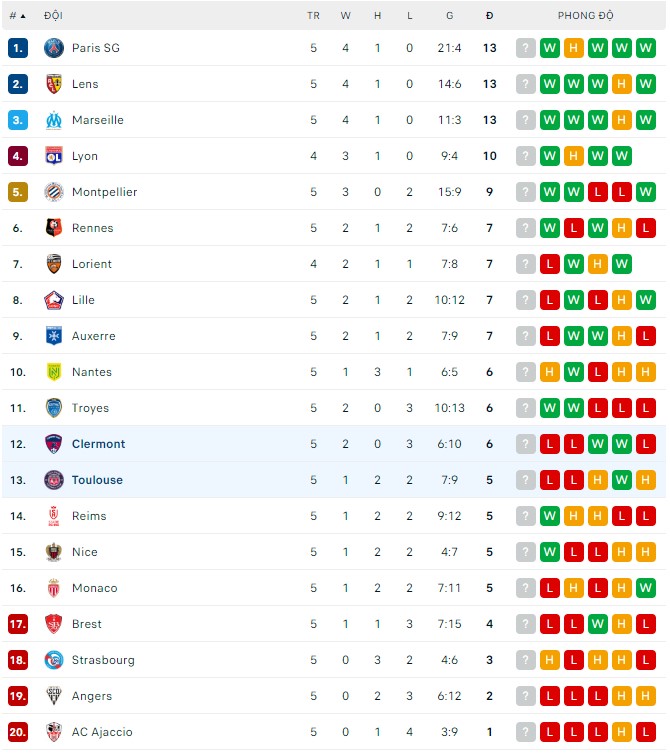The width and height of the screenshot is (670, 754).
Task: Click the question mark next-match badge for Paris SG
Action: point(526,48)
